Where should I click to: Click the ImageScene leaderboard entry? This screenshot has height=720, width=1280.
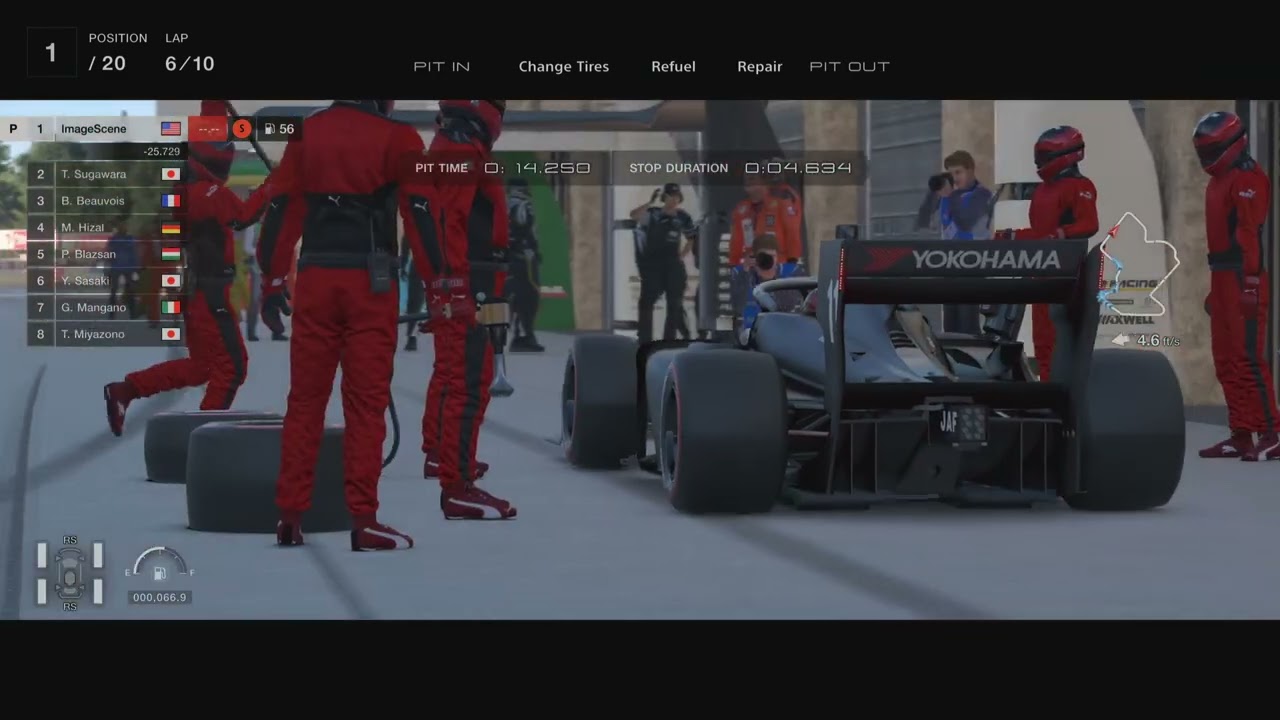coord(94,129)
